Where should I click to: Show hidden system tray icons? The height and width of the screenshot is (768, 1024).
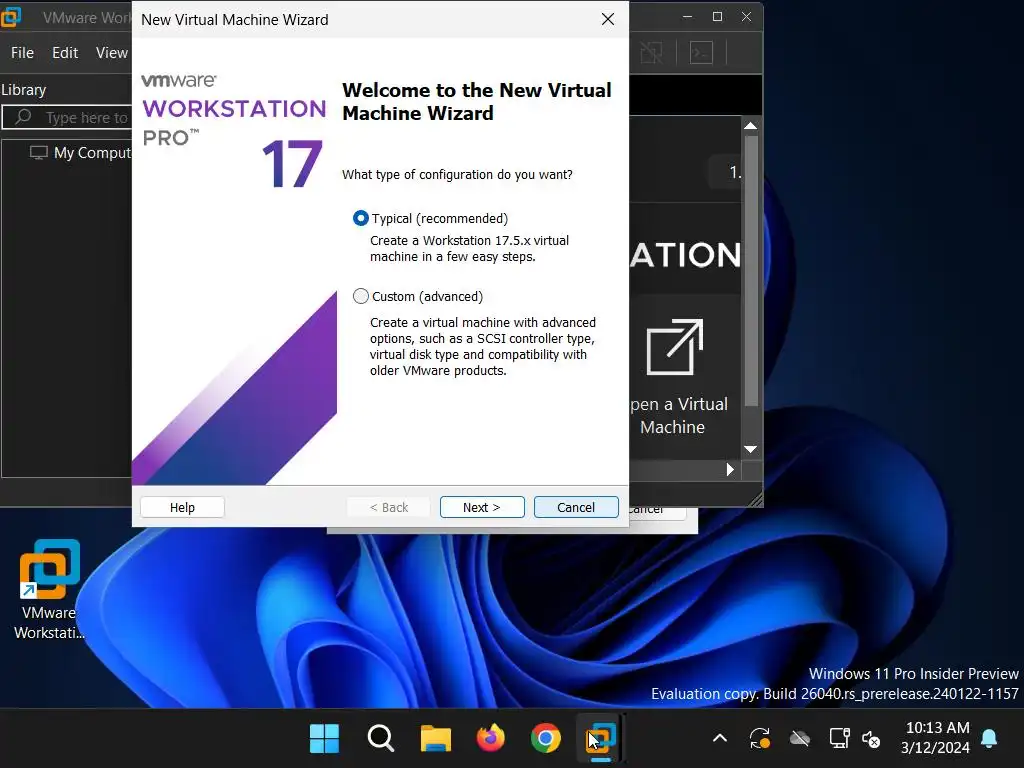click(x=720, y=739)
